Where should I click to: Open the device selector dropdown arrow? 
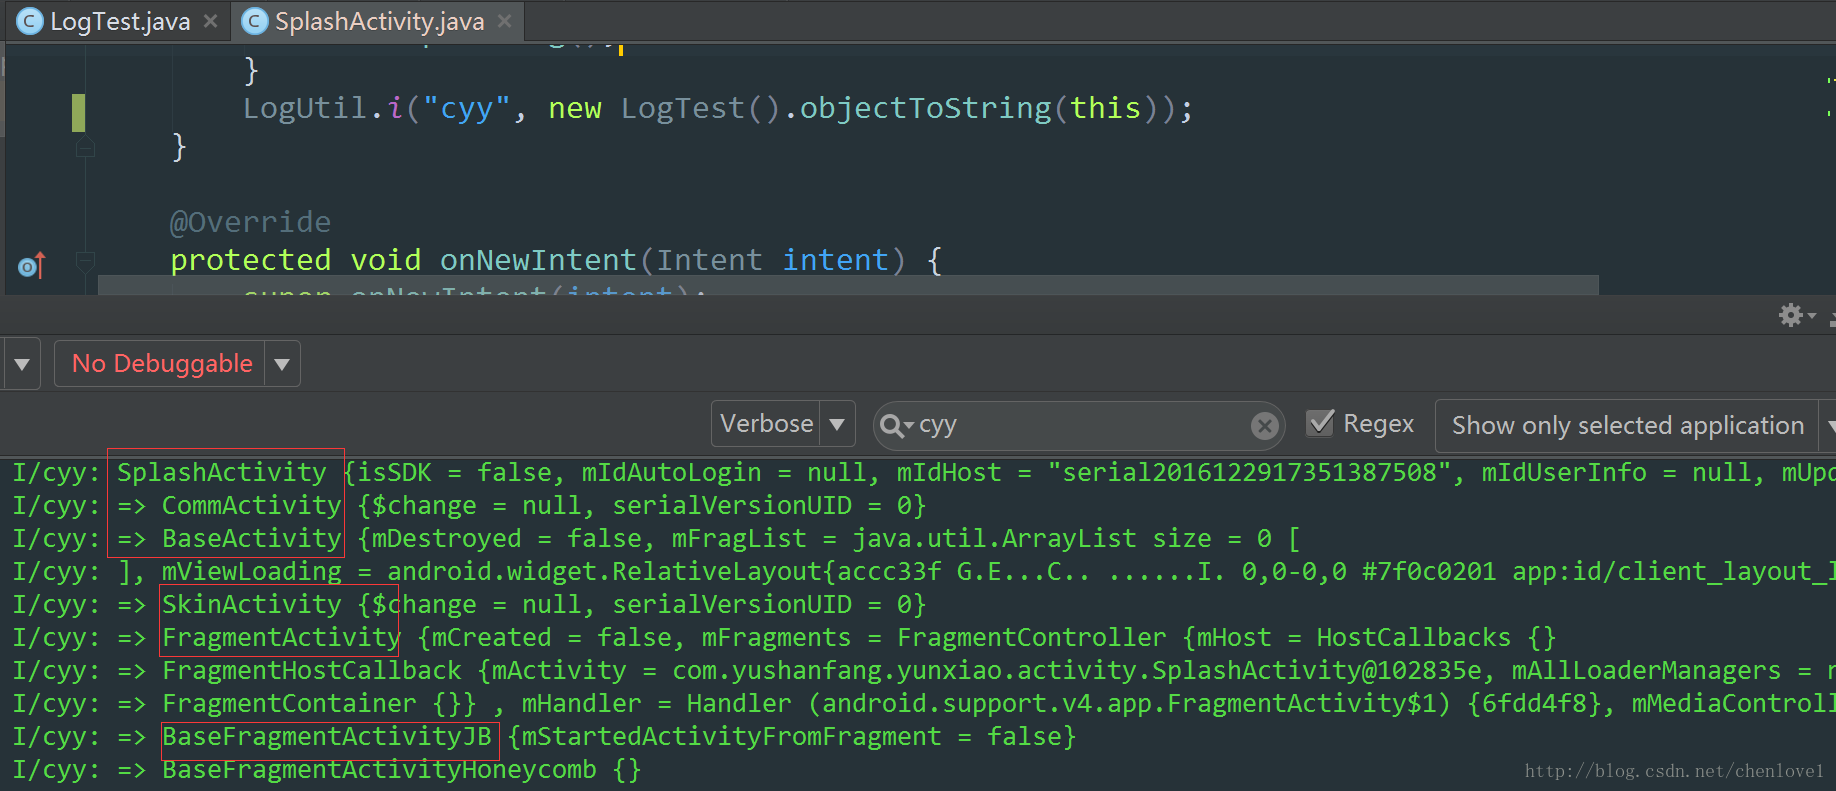click(21, 364)
